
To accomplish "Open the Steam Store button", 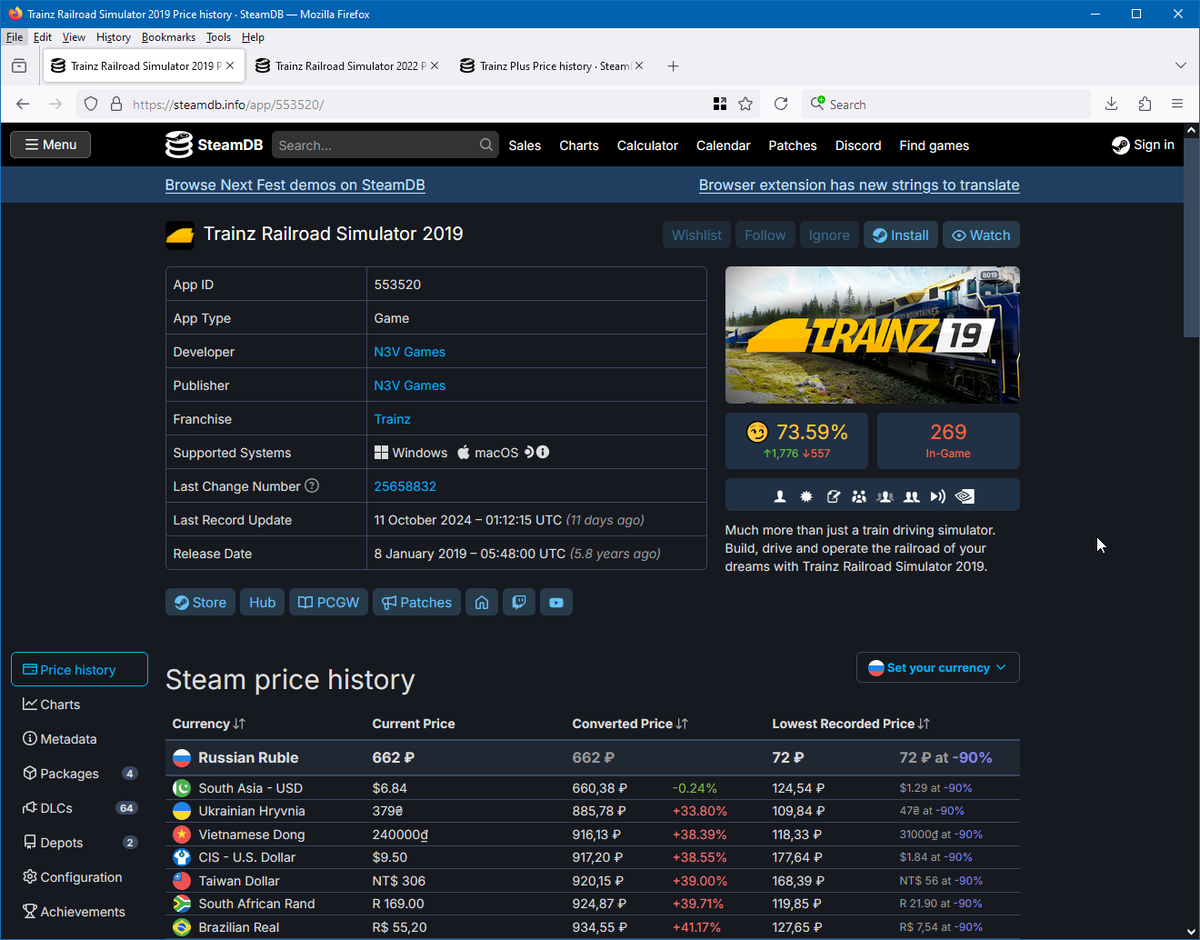I will 200,602.
